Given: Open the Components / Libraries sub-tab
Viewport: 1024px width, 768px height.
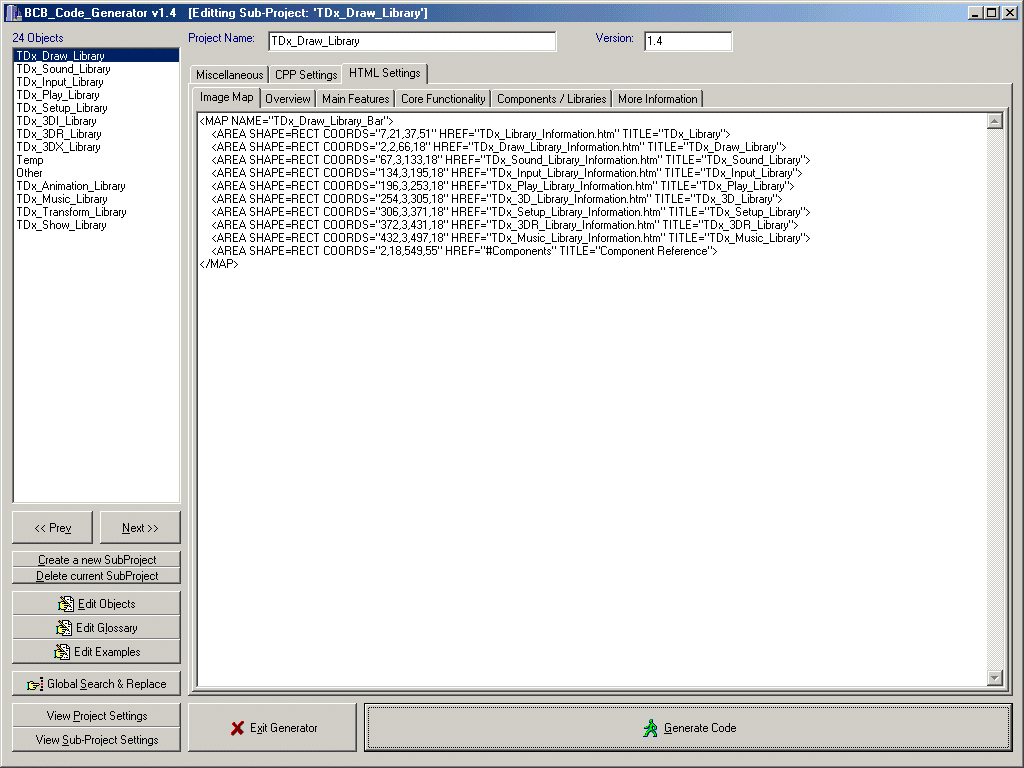Looking at the screenshot, I should click(551, 99).
